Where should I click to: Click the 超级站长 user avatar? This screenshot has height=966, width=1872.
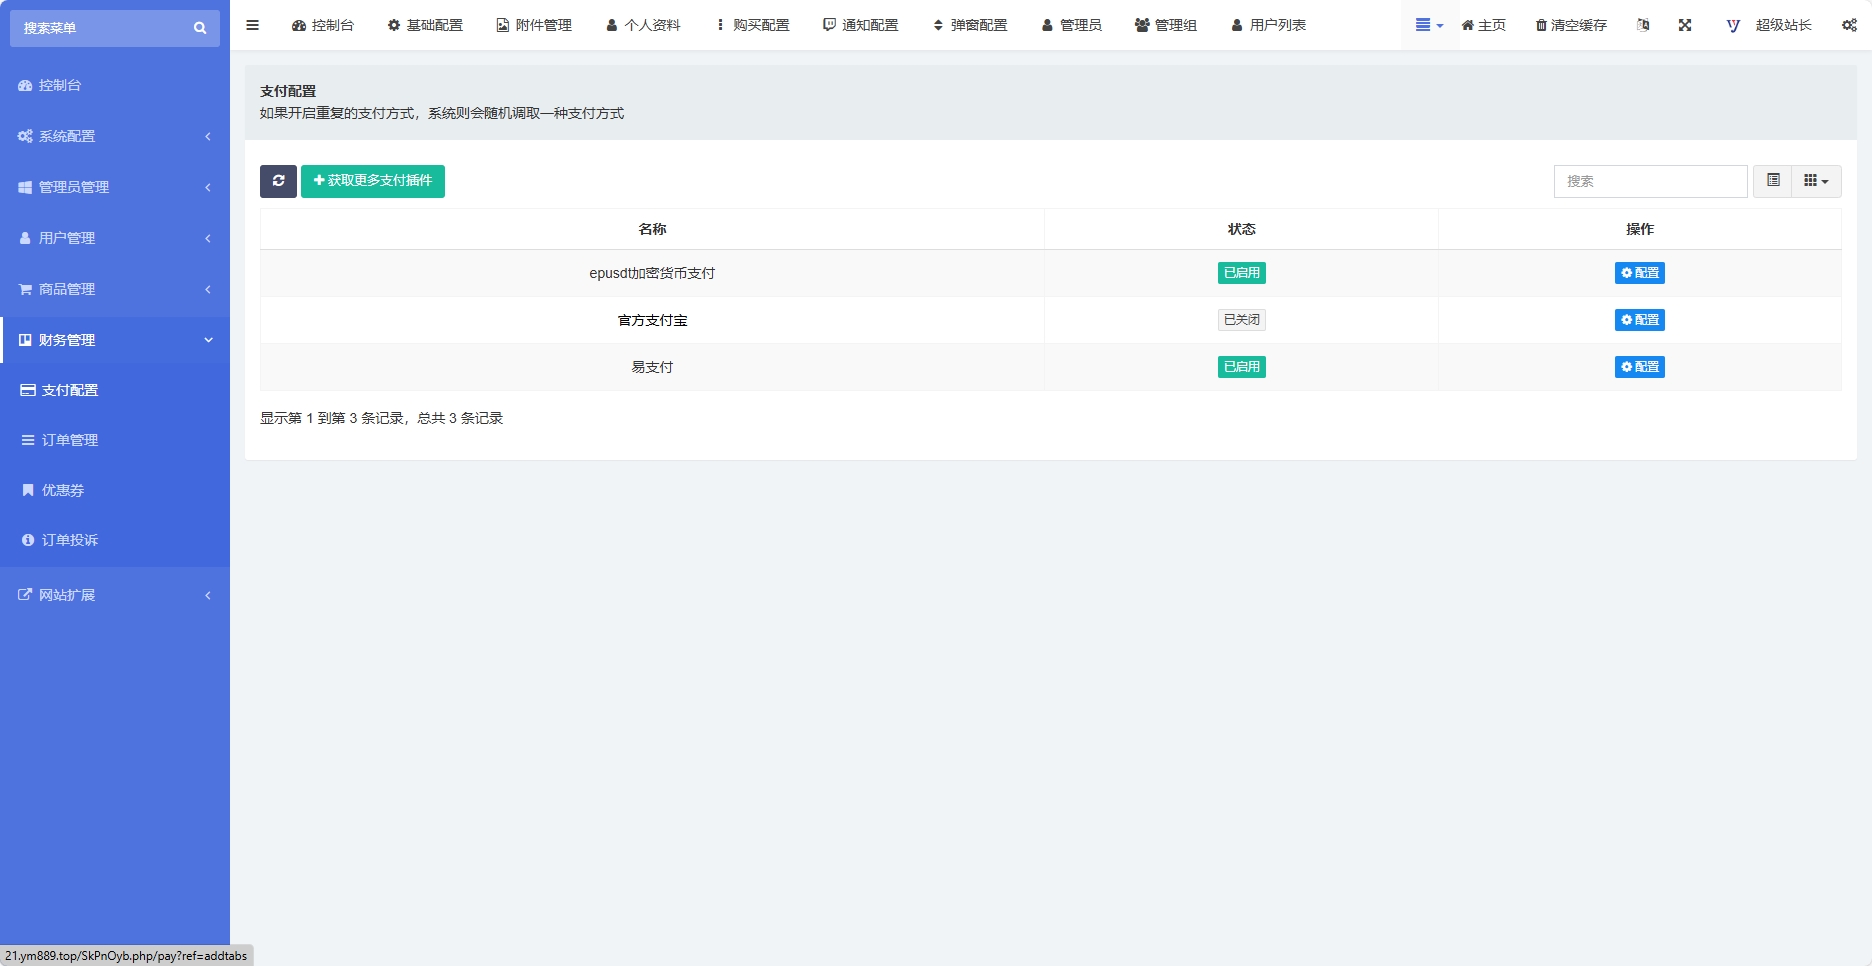click(x=1734, y=25)
